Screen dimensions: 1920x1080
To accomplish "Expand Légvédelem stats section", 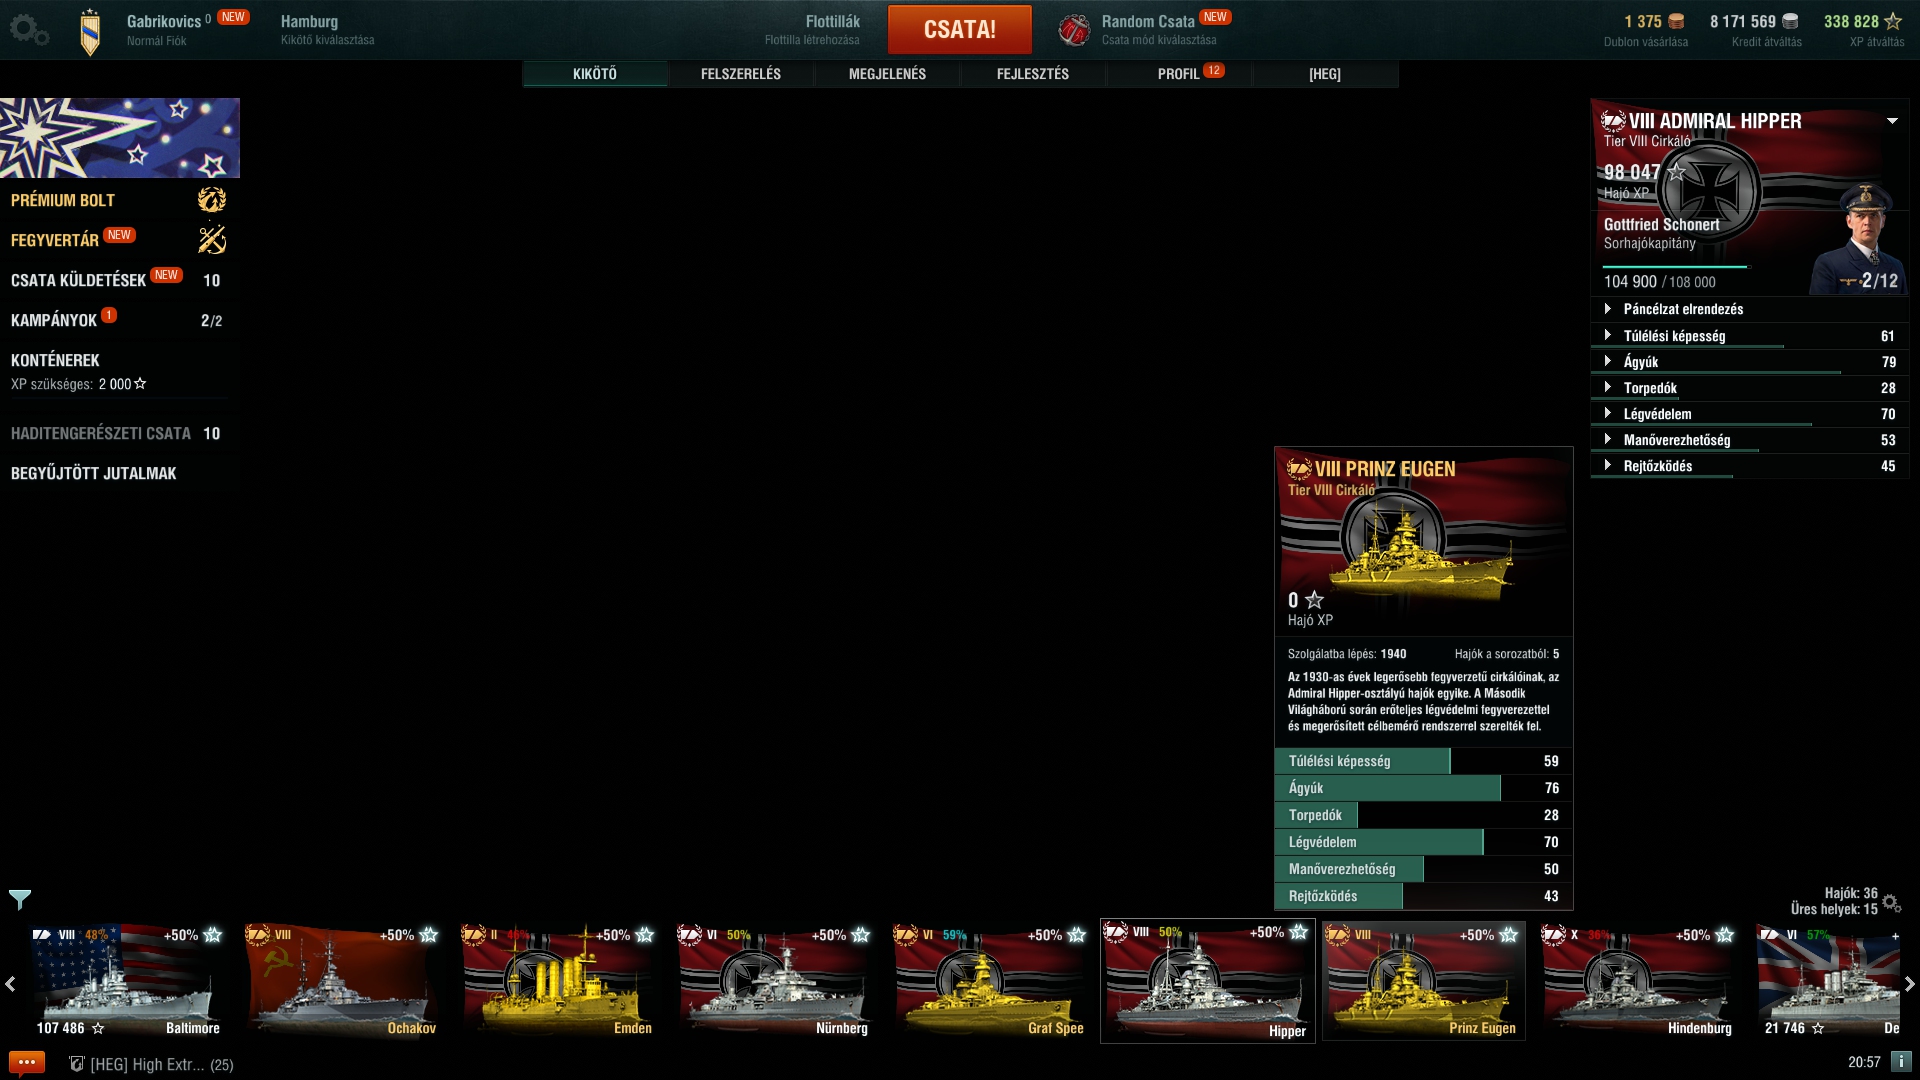I will (x=1750, y=414).
